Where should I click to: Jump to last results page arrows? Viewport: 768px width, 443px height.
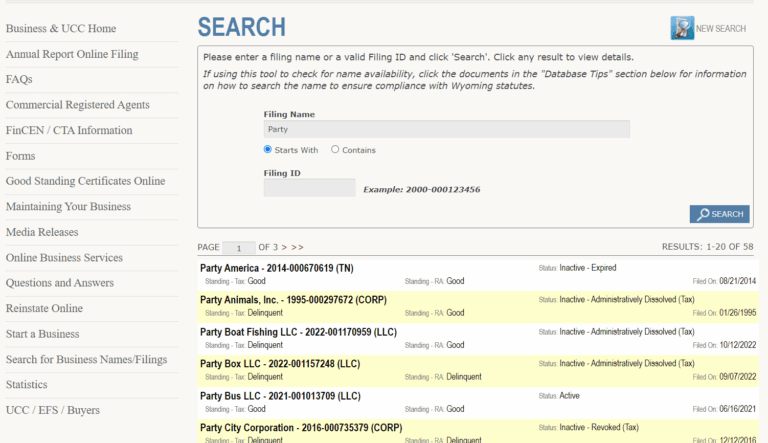click(x=297, y=247)
